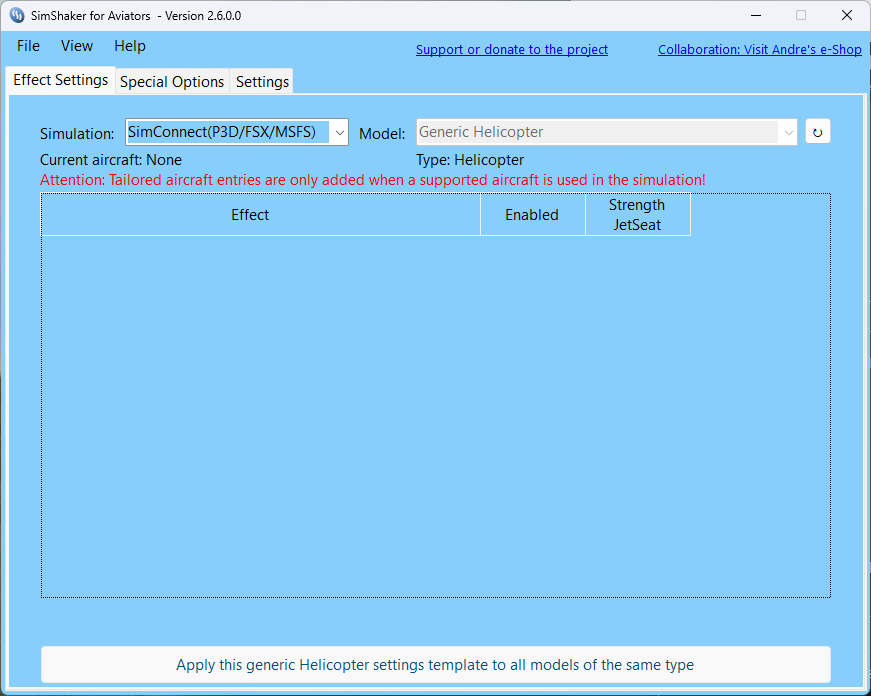Click the maximize window button

coord(801,16)
